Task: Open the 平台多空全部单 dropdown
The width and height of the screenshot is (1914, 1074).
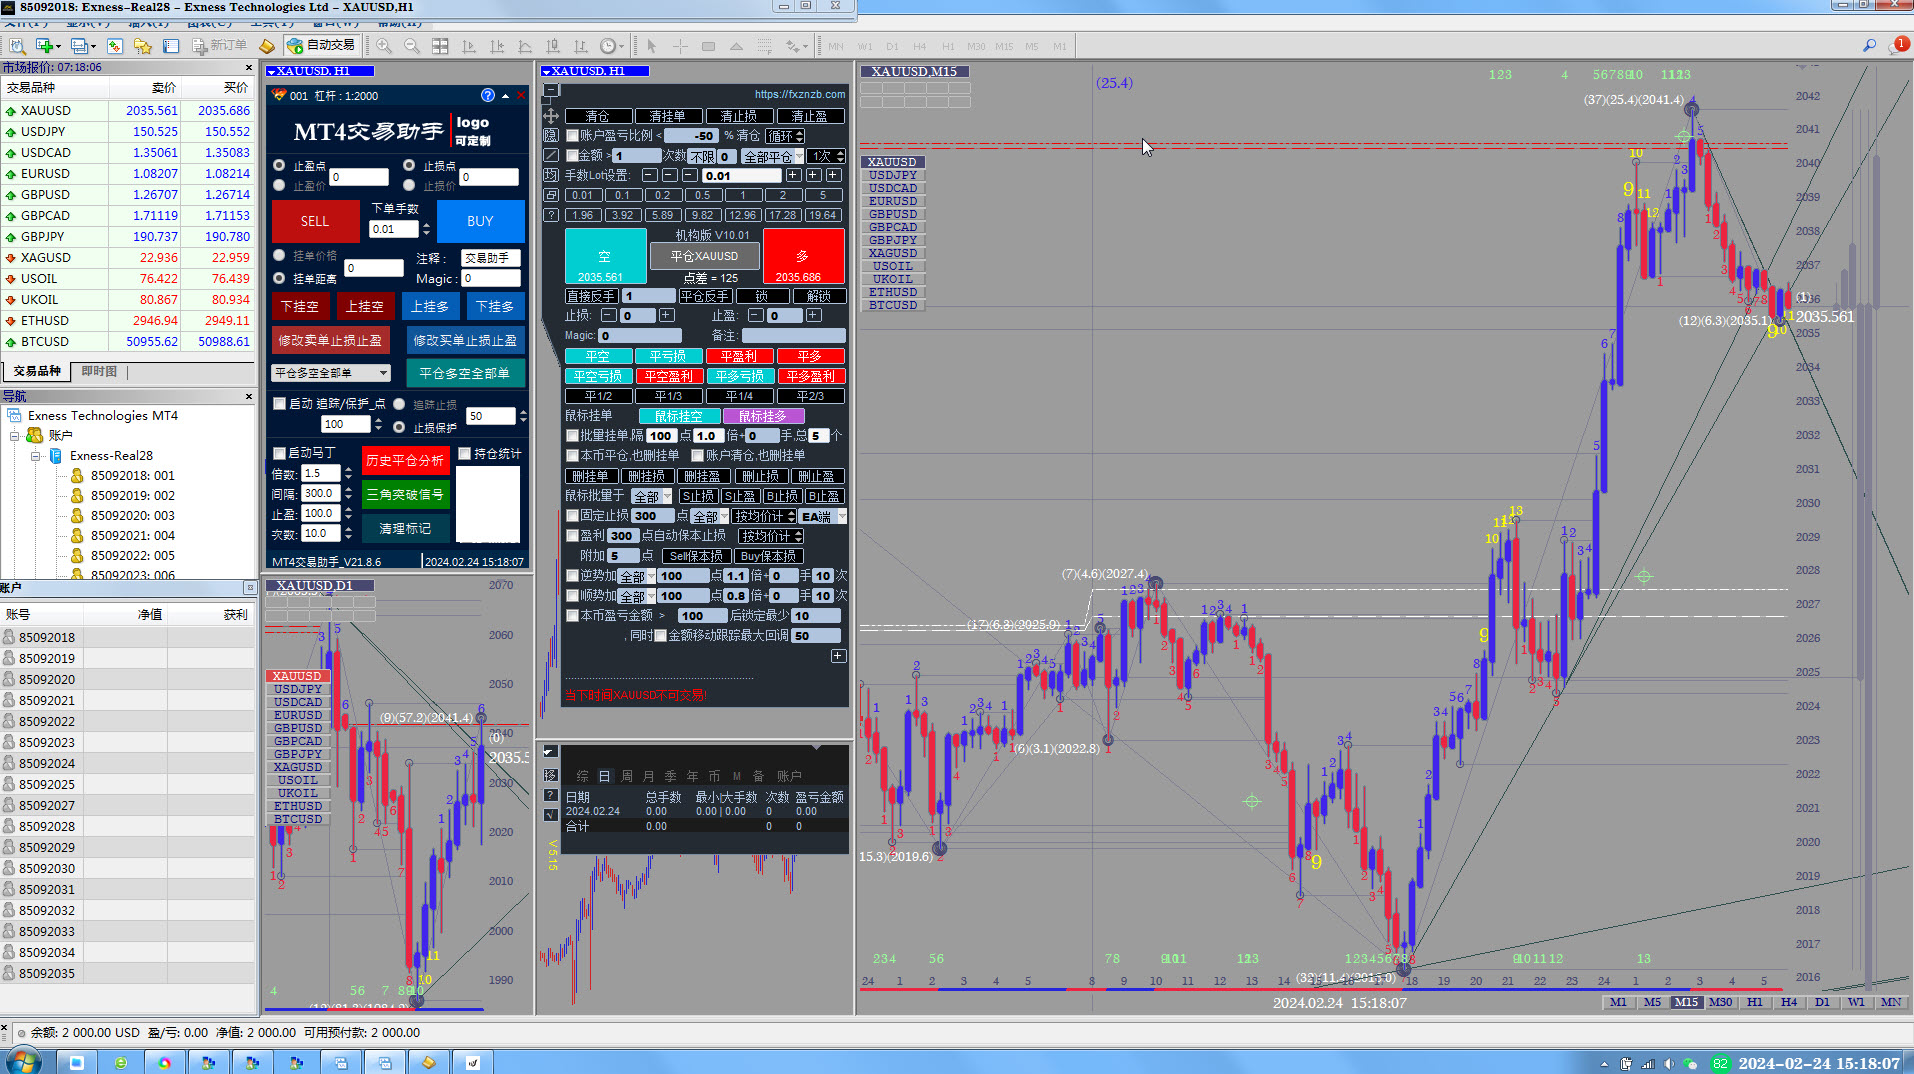Action: (331, 373)
